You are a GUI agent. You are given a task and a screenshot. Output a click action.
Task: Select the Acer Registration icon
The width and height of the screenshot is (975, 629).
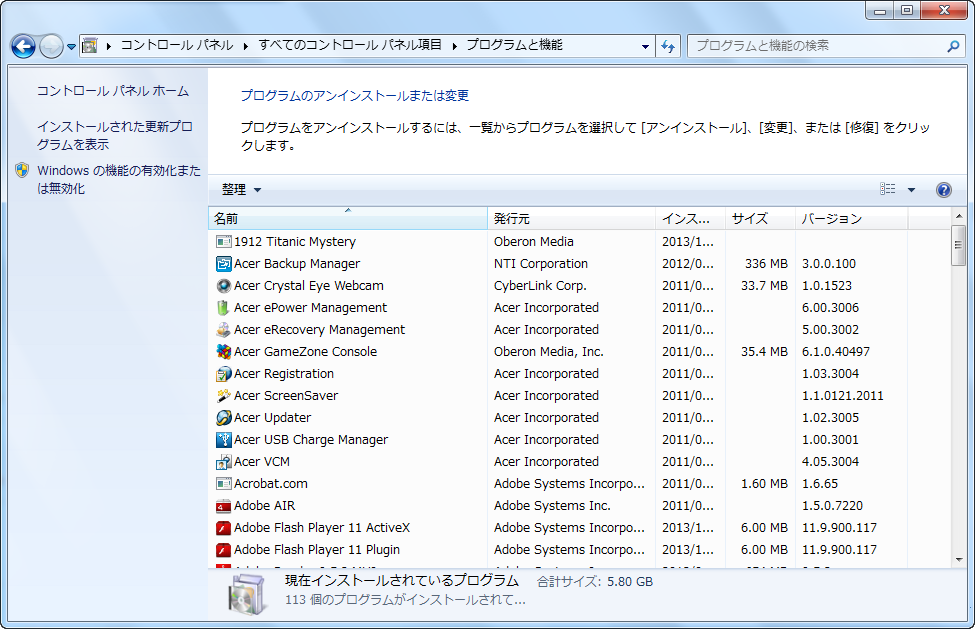point(223,374)
